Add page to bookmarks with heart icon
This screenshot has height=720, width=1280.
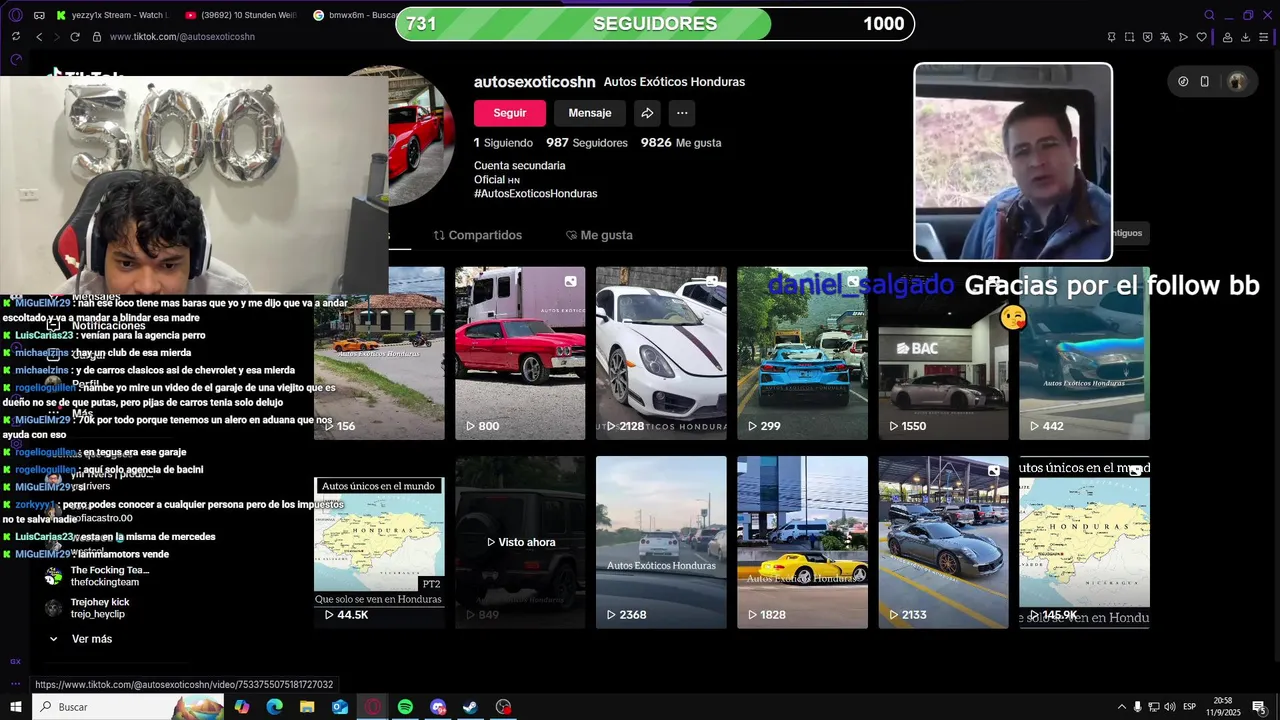click(1201, 37)
